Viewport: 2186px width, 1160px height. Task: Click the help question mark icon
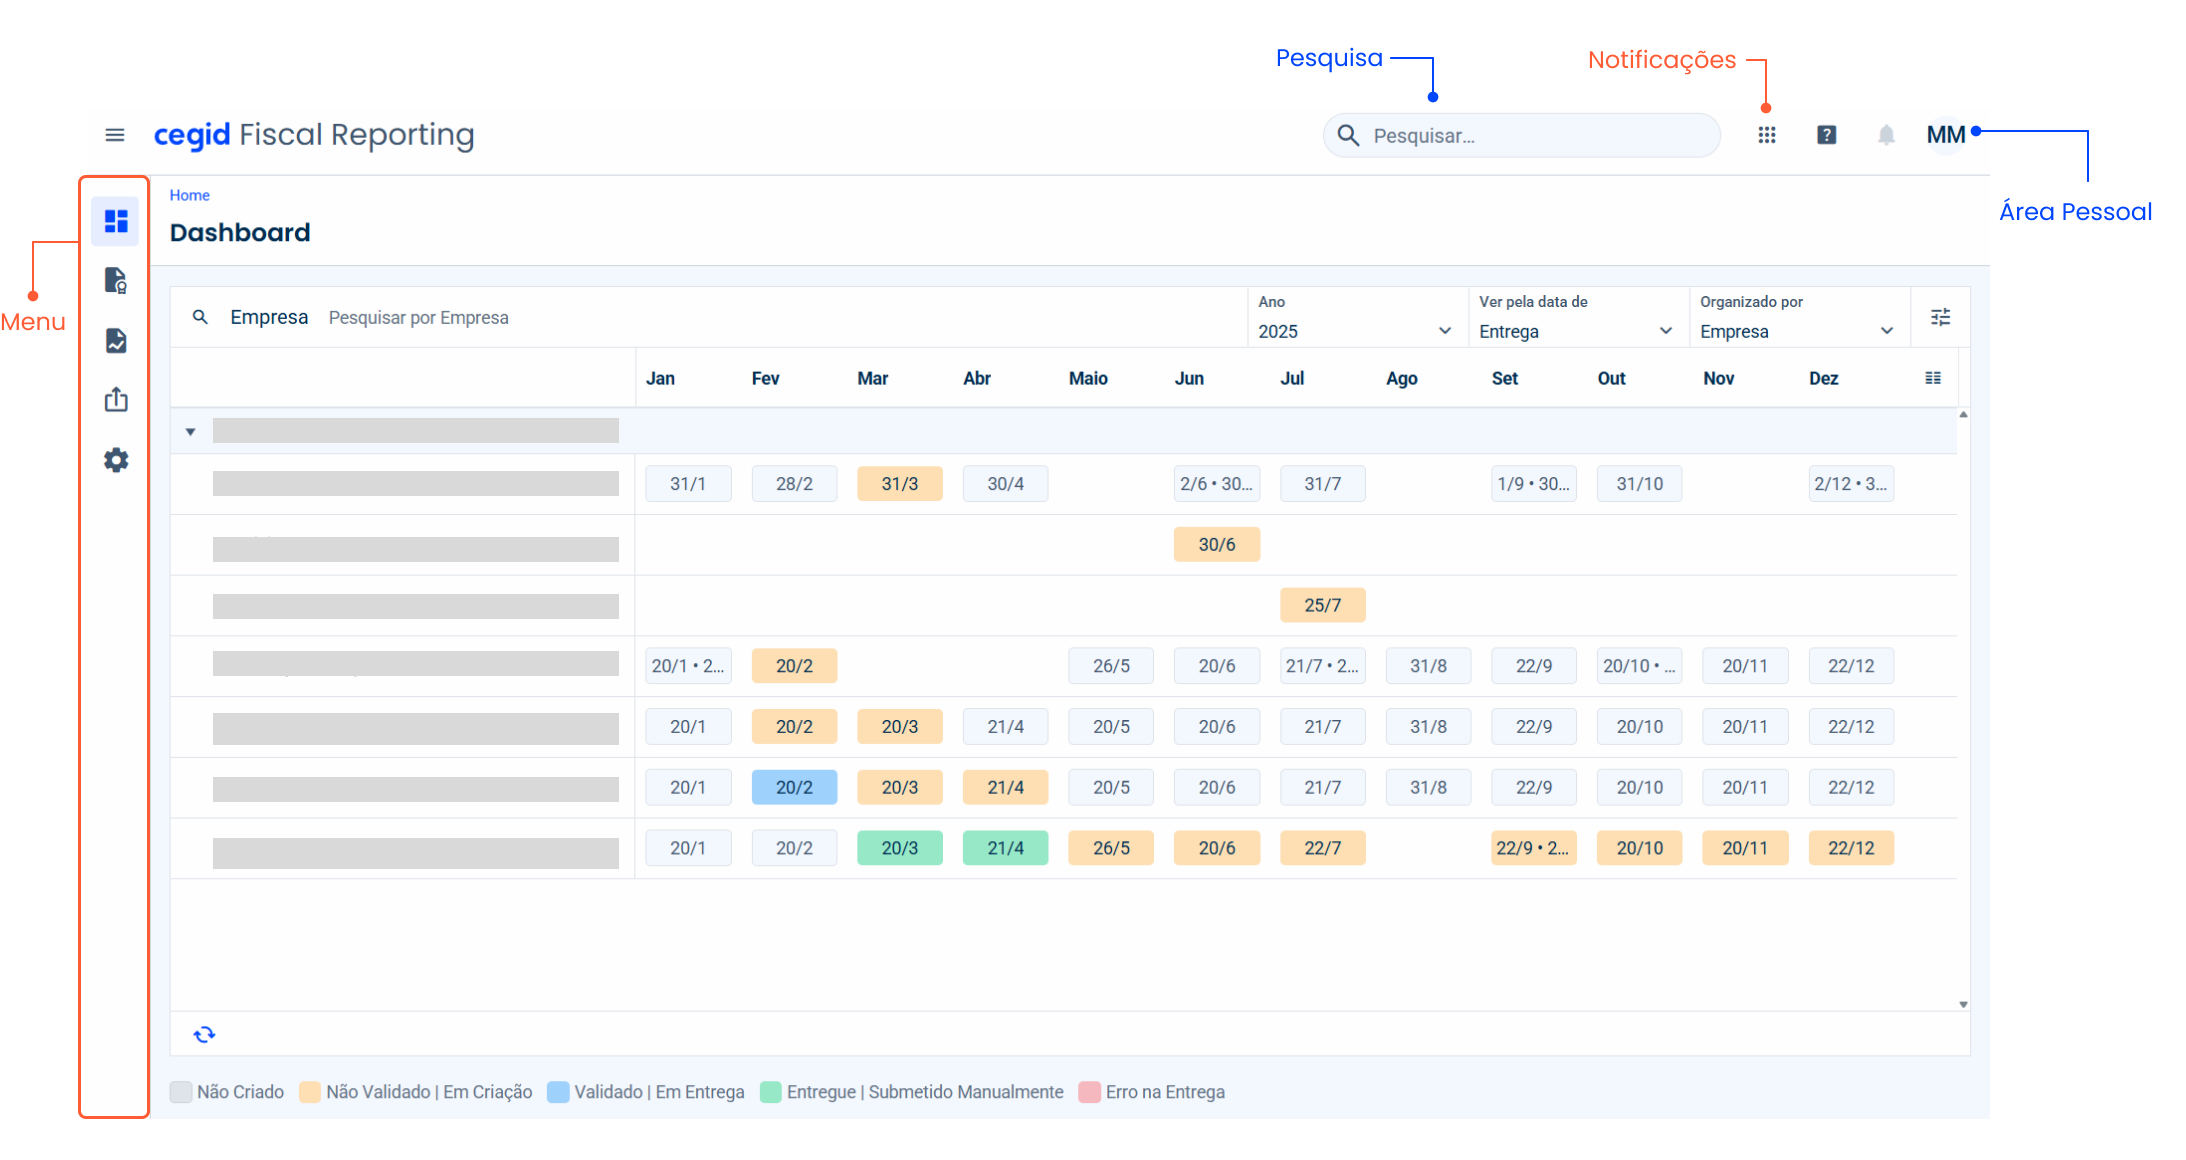coord(1826,135)
